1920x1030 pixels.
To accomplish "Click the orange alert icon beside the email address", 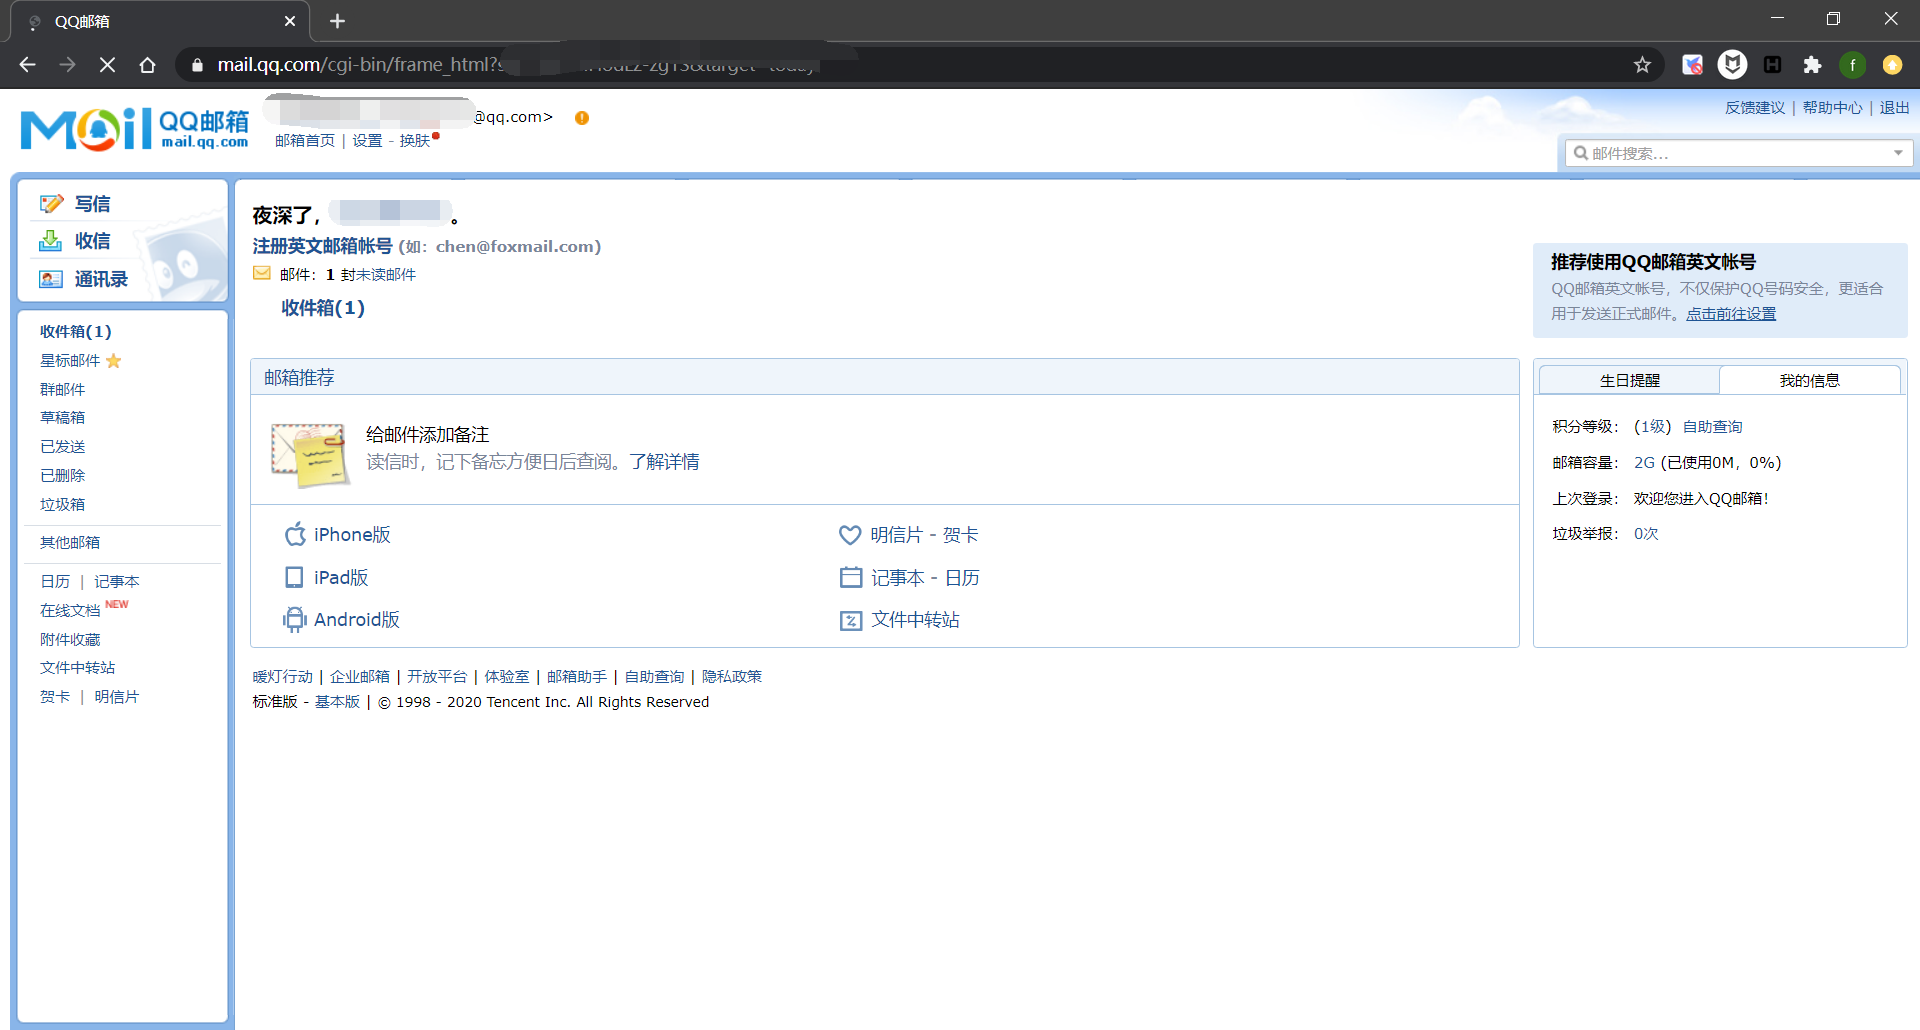I will [x=582, y=118].
